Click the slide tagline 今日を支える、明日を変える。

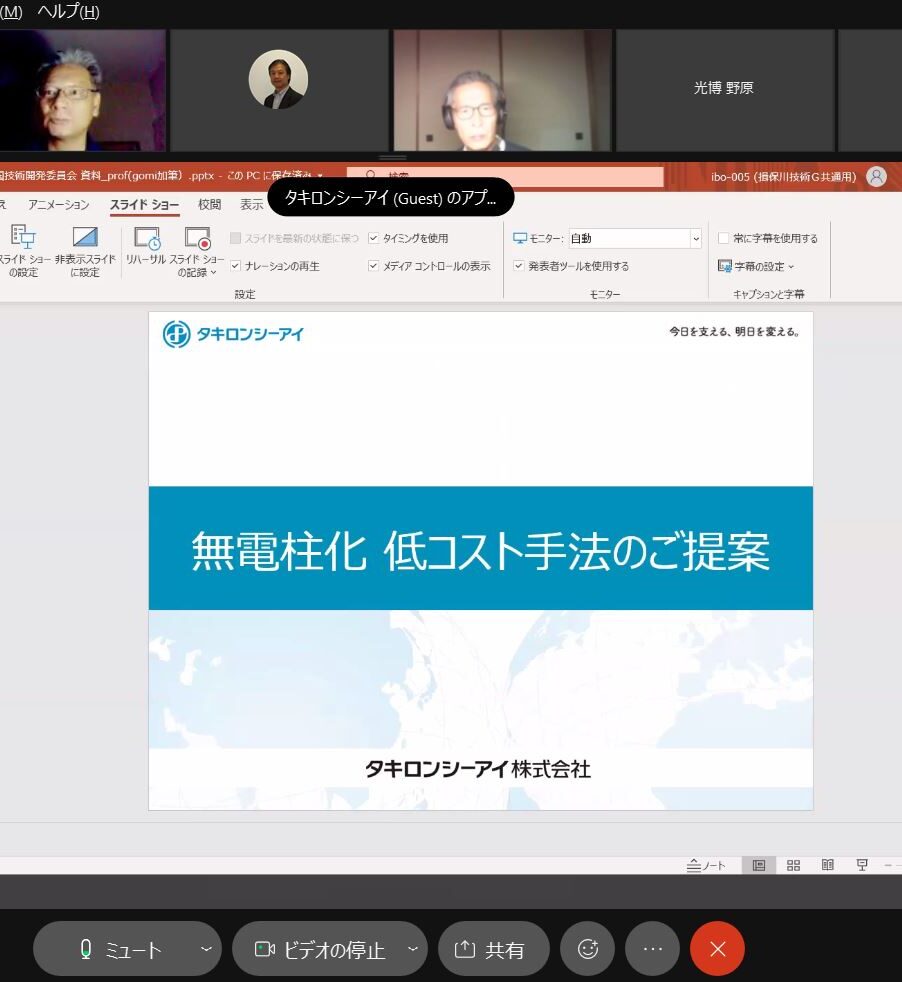point(735,331)
